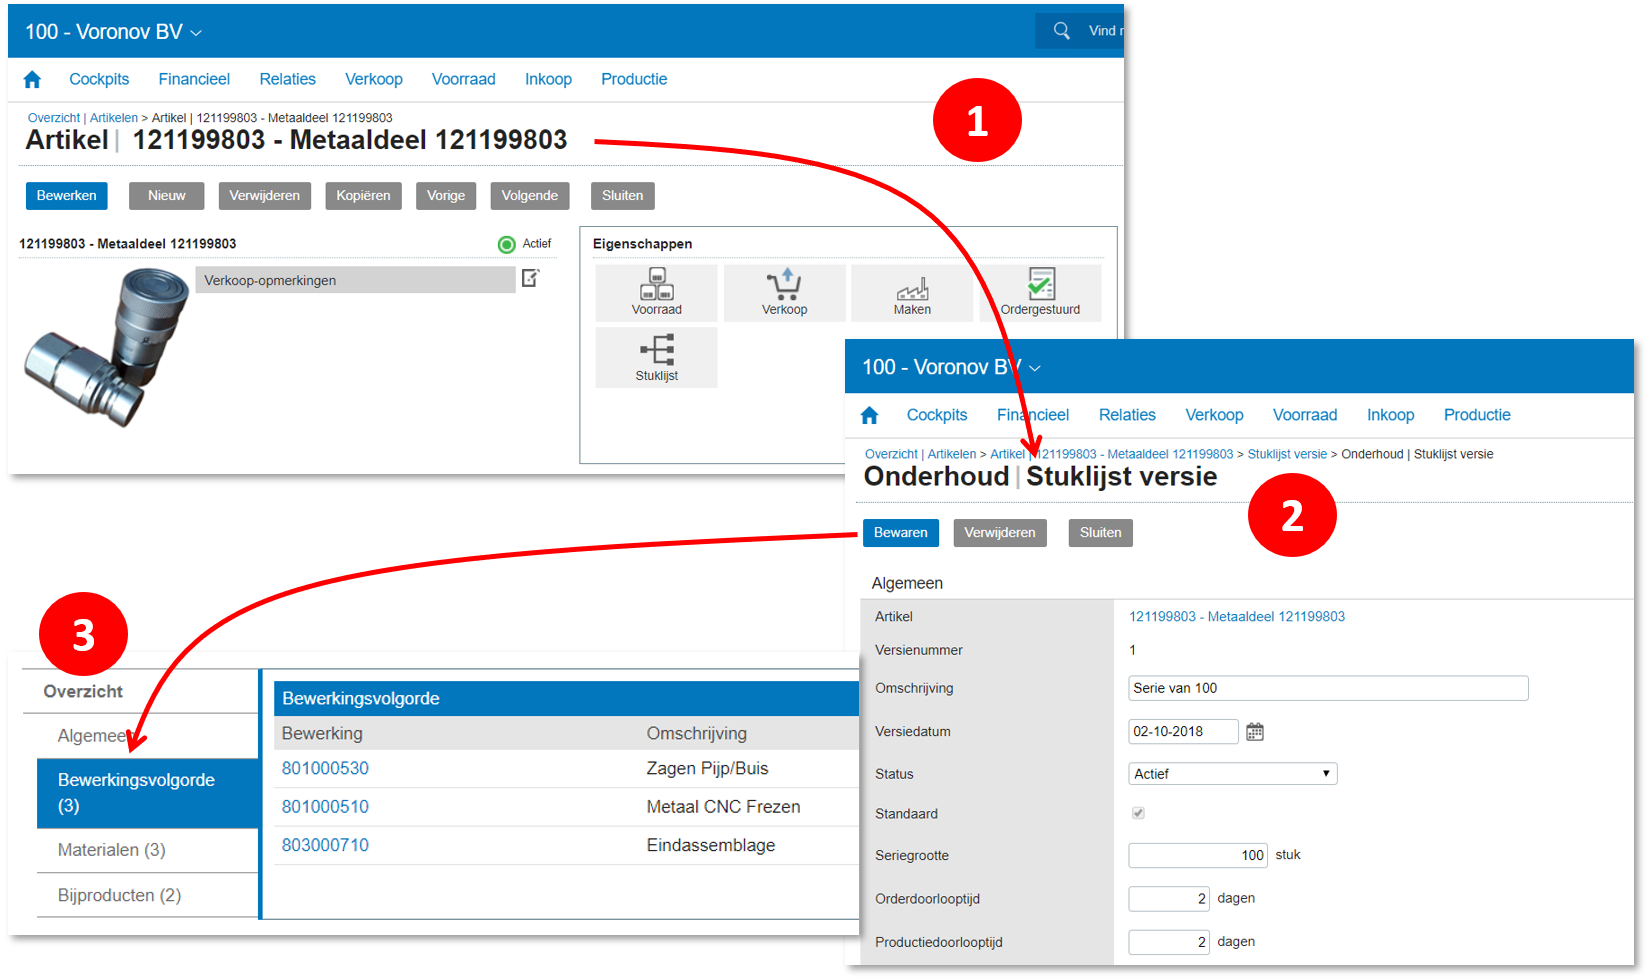Click the Omschrijving field with Serie van 100

click(x=1327, y=688)
